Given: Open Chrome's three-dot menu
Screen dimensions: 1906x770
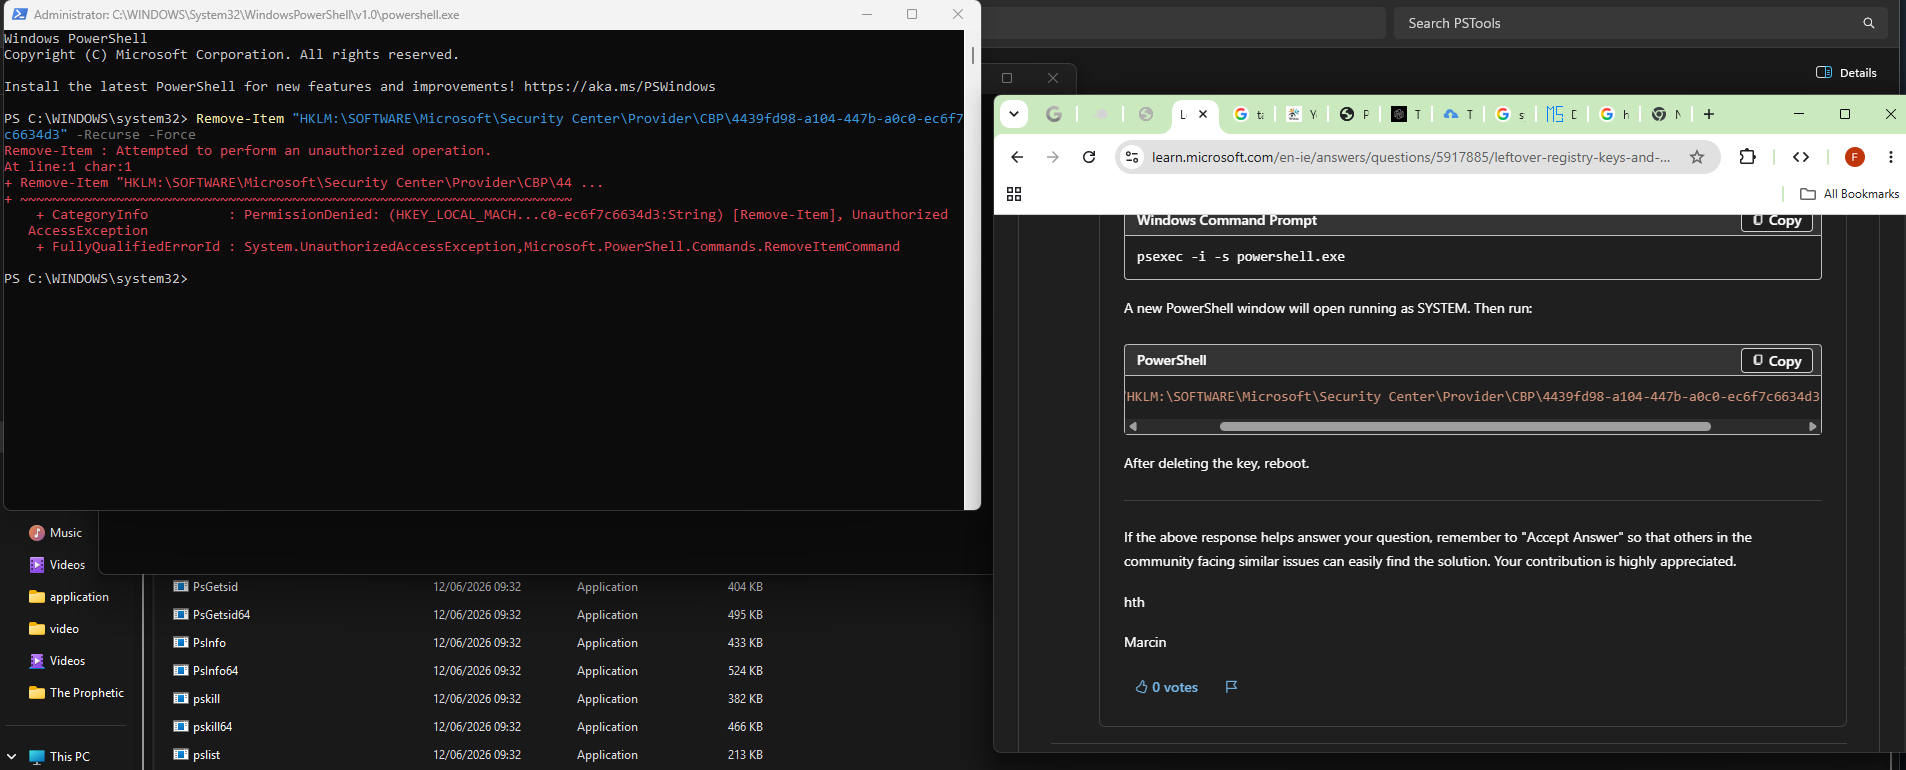Looking at the screenshot, I should tap(1890, 157).
